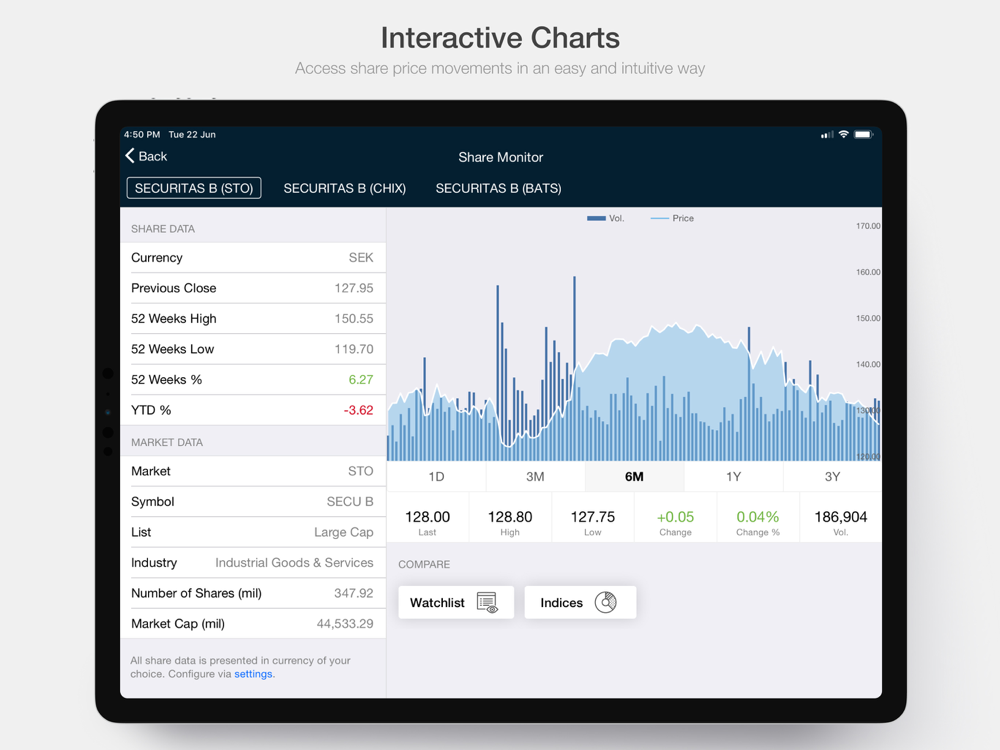Click Market Cap value 44,533.29
Viewport: 1000px width, 750px height.
(345, 624)
